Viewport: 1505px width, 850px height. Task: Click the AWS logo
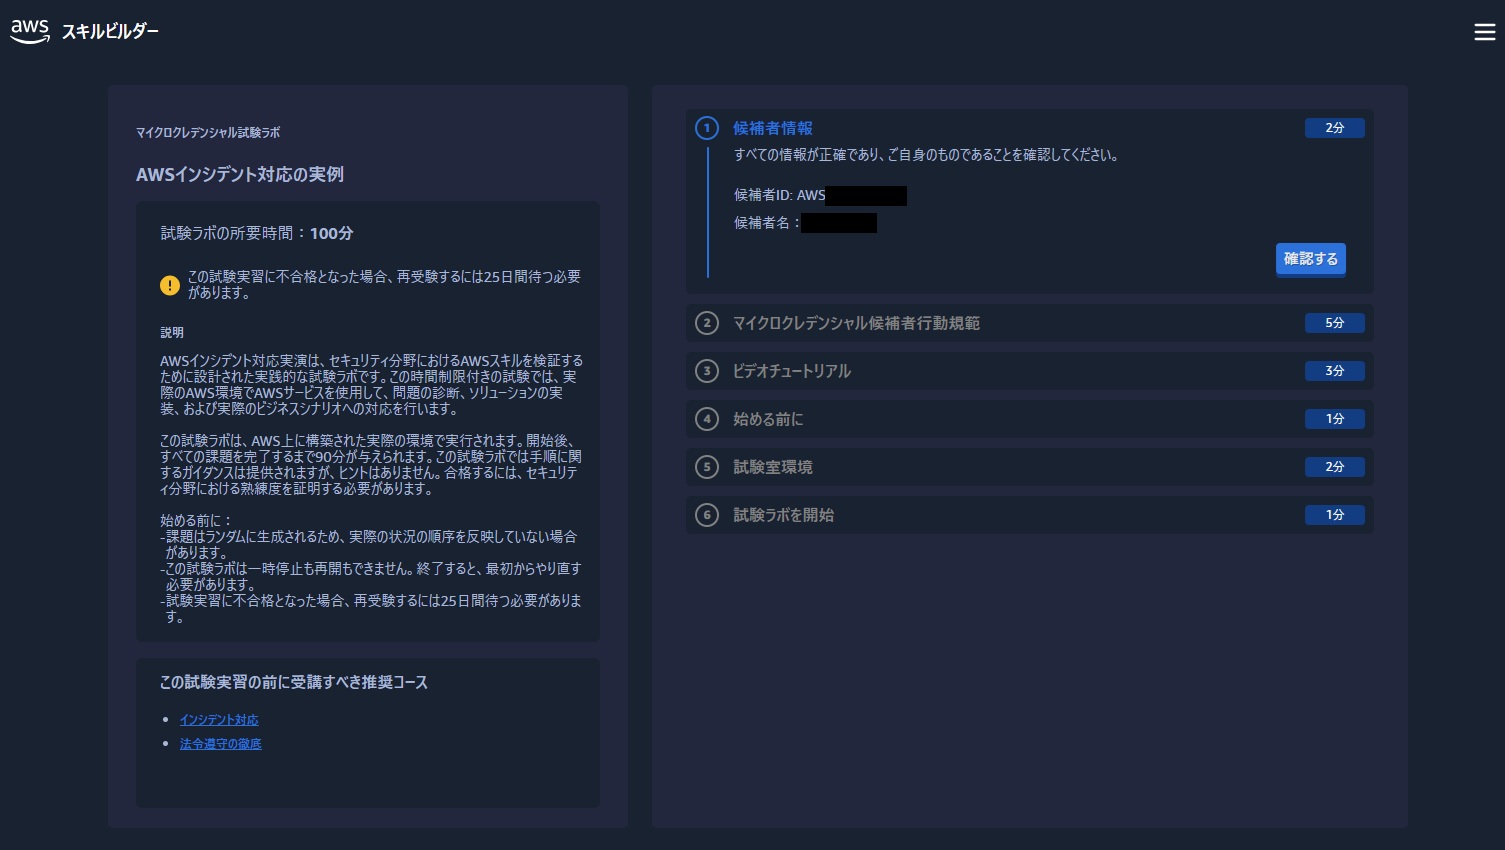[30, 31]
